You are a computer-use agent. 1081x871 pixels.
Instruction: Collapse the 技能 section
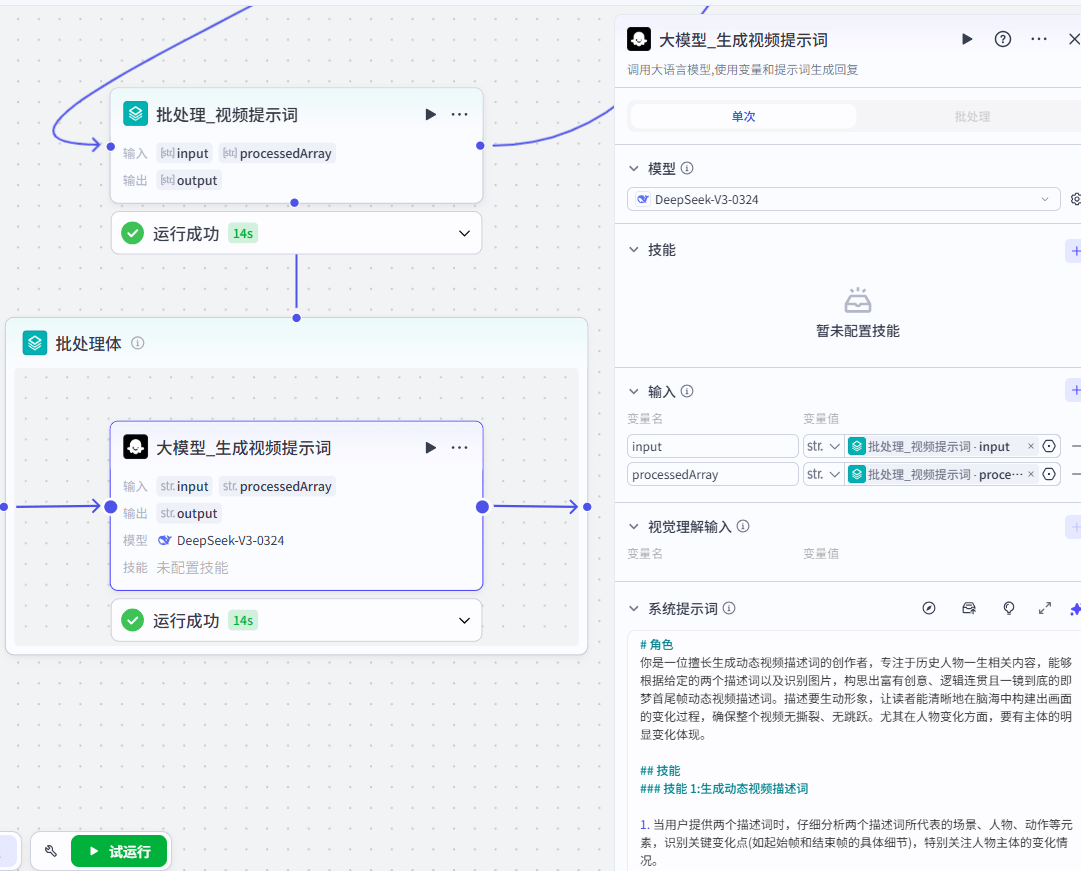click(x=633, y=250)
